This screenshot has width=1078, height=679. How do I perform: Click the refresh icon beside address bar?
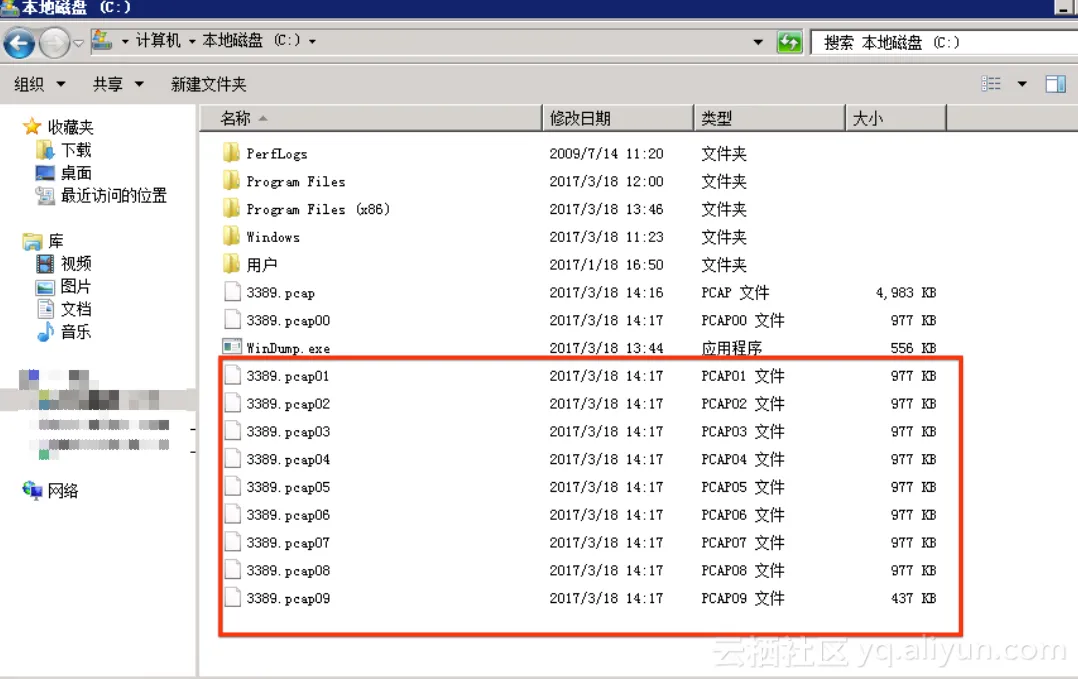(x=789, y=42)
